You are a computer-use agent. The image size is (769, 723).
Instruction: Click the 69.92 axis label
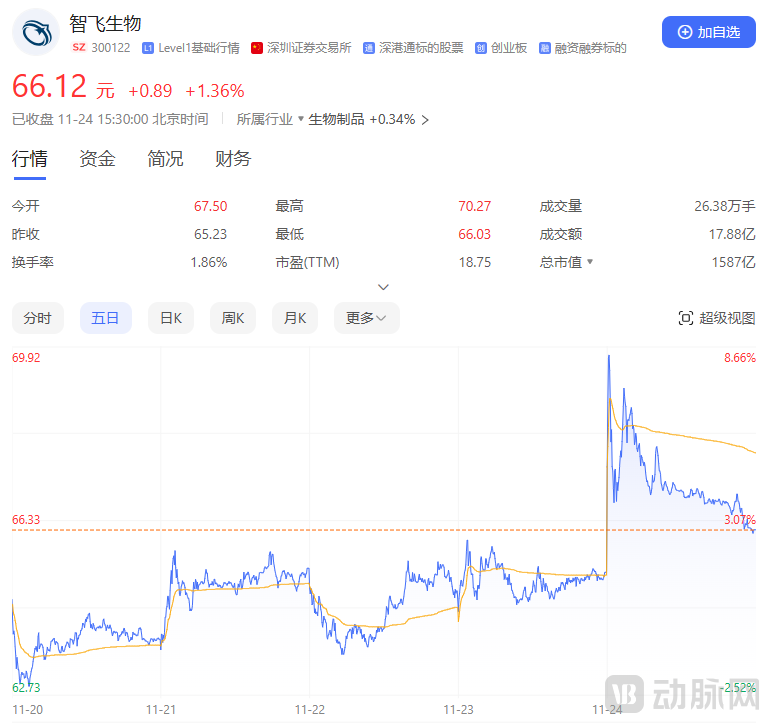26,358
